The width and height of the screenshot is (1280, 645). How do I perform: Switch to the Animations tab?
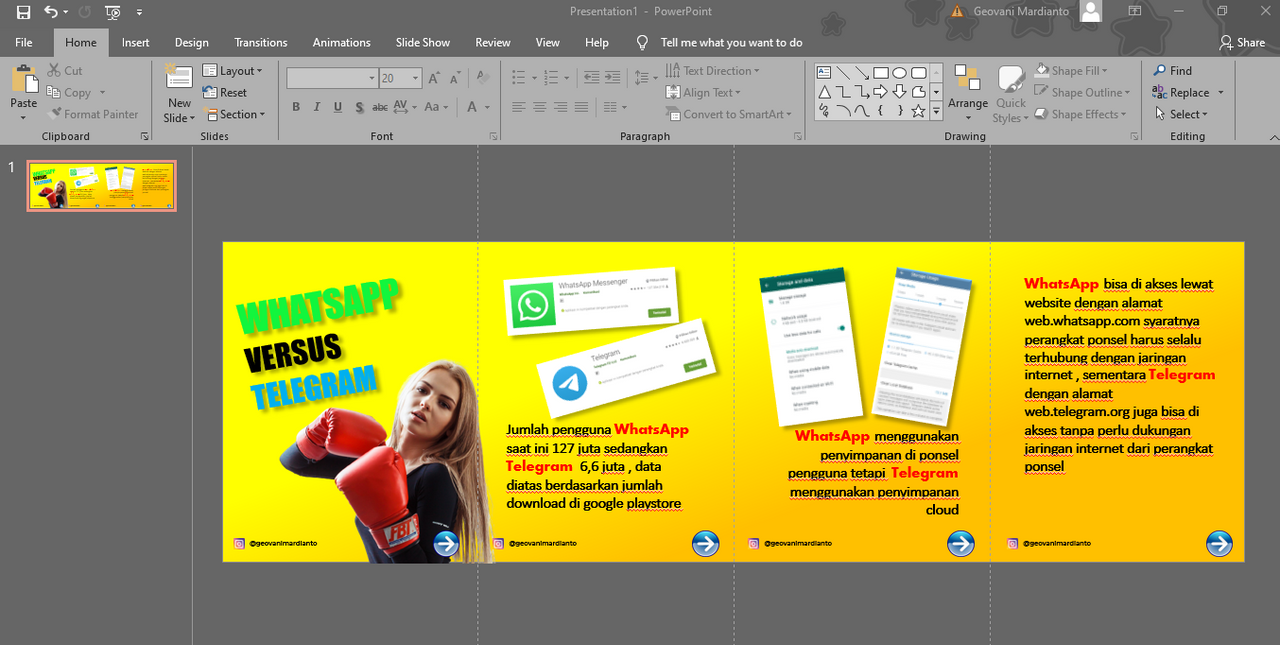coord(342,43)
